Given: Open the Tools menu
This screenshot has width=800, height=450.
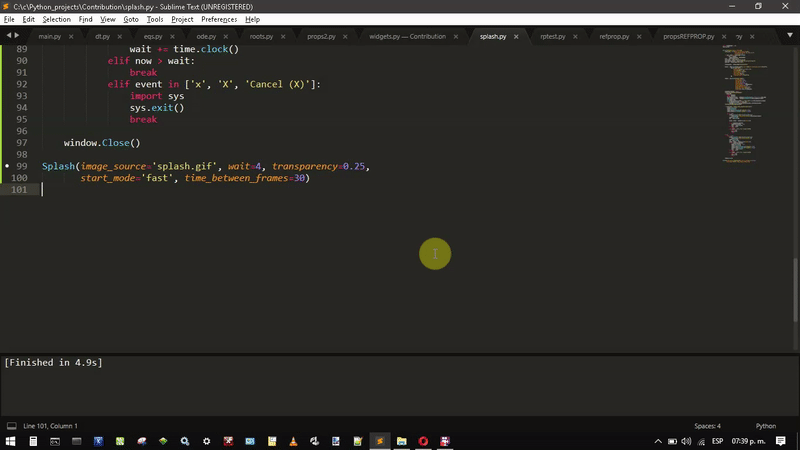Looking at the screenshot, I should (x=155, y=19).
